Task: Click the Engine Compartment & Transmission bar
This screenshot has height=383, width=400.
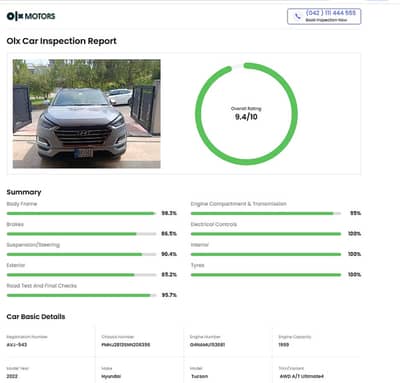Action: (x=266, y=213)
